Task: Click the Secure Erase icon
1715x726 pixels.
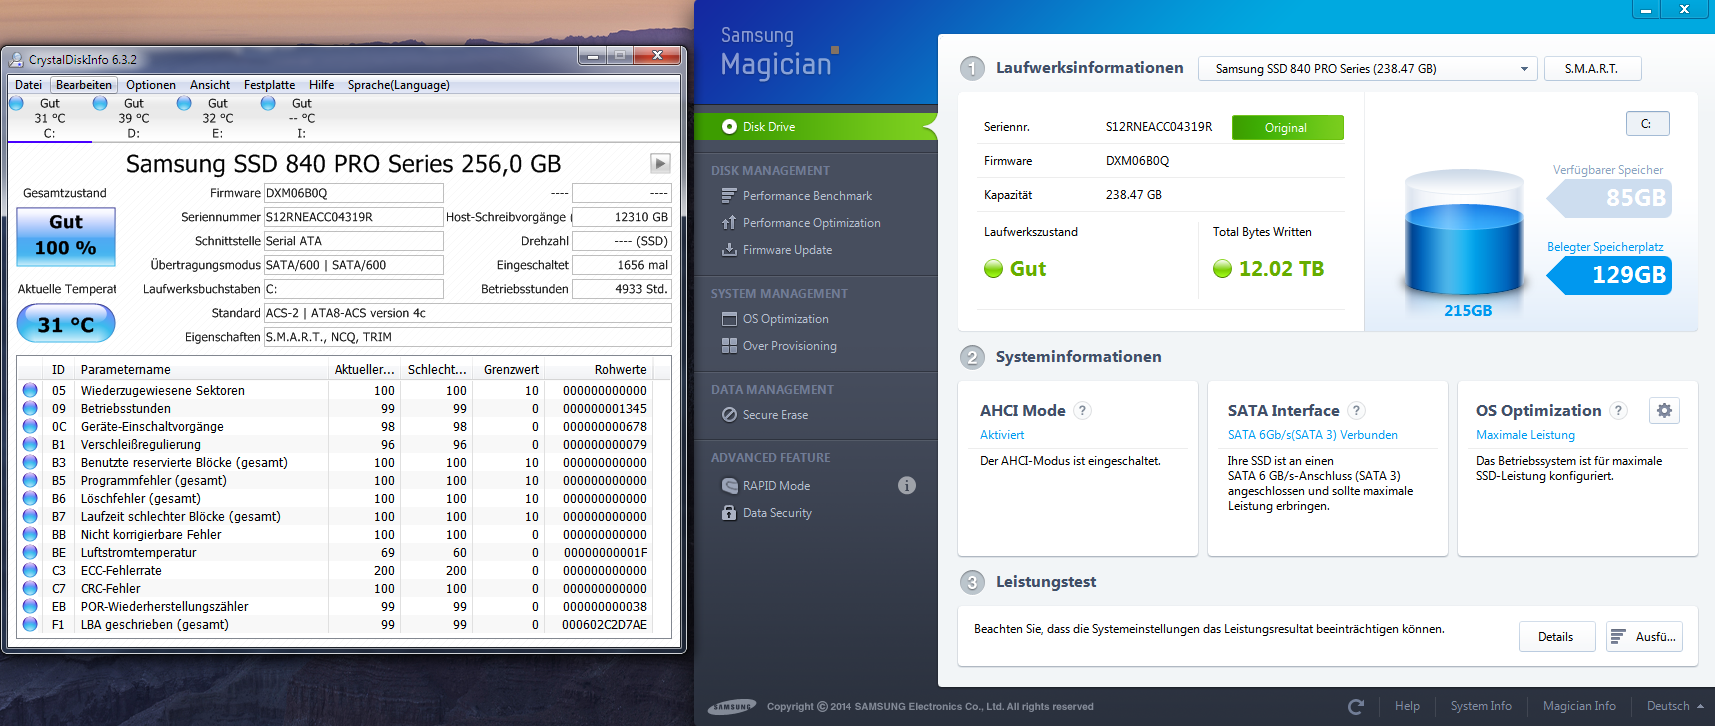Action: [729, 415]
